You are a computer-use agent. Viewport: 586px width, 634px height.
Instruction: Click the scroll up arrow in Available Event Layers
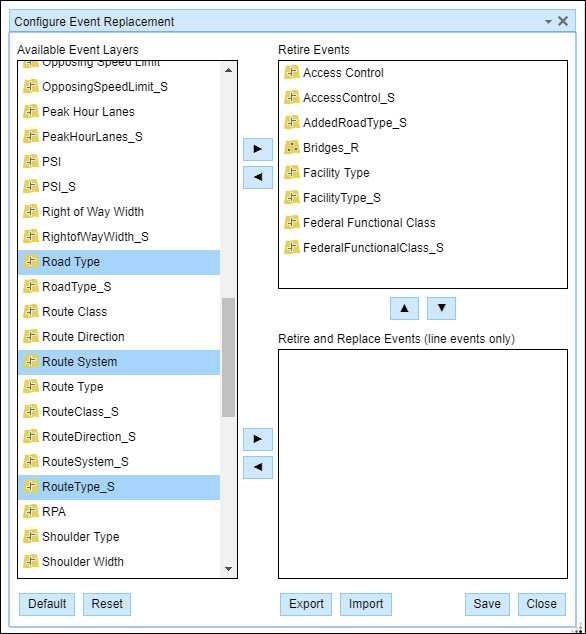tap(228, 70)
